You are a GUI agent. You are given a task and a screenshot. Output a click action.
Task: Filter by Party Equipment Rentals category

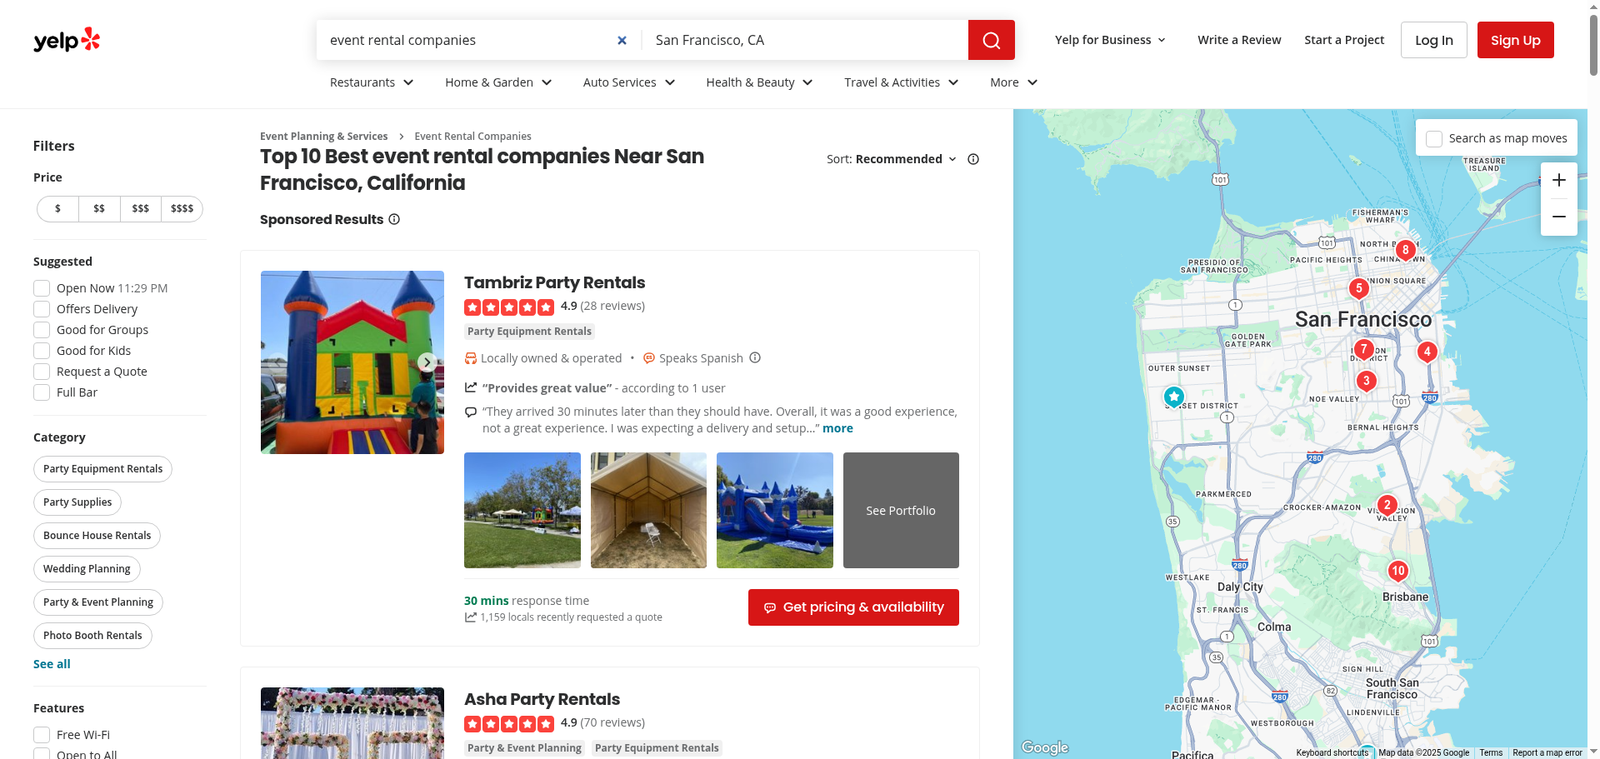pos(103,469)
